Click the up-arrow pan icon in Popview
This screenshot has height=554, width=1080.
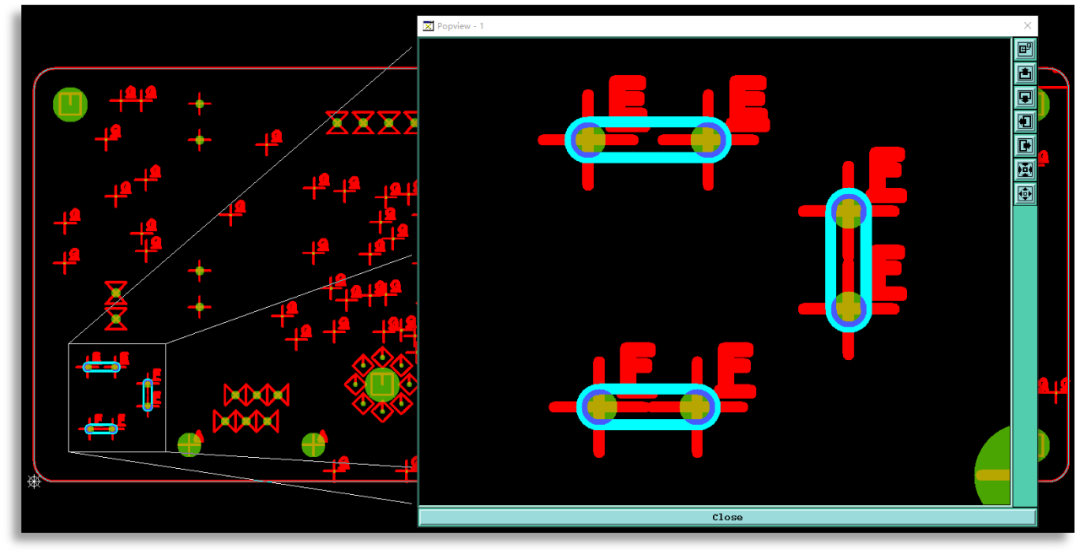tap(1024, 73)
